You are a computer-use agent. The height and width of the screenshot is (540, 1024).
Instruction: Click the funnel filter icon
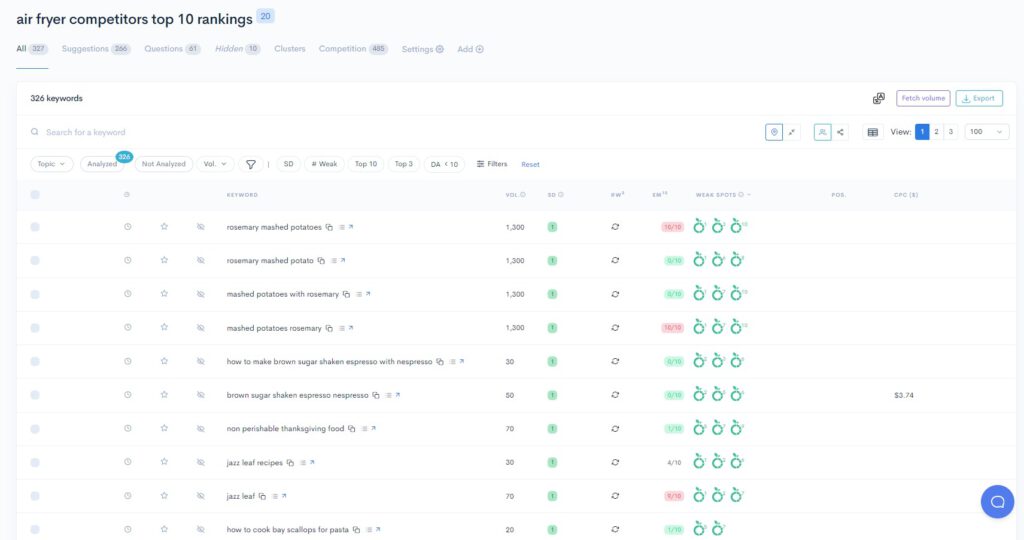point(251,164)
